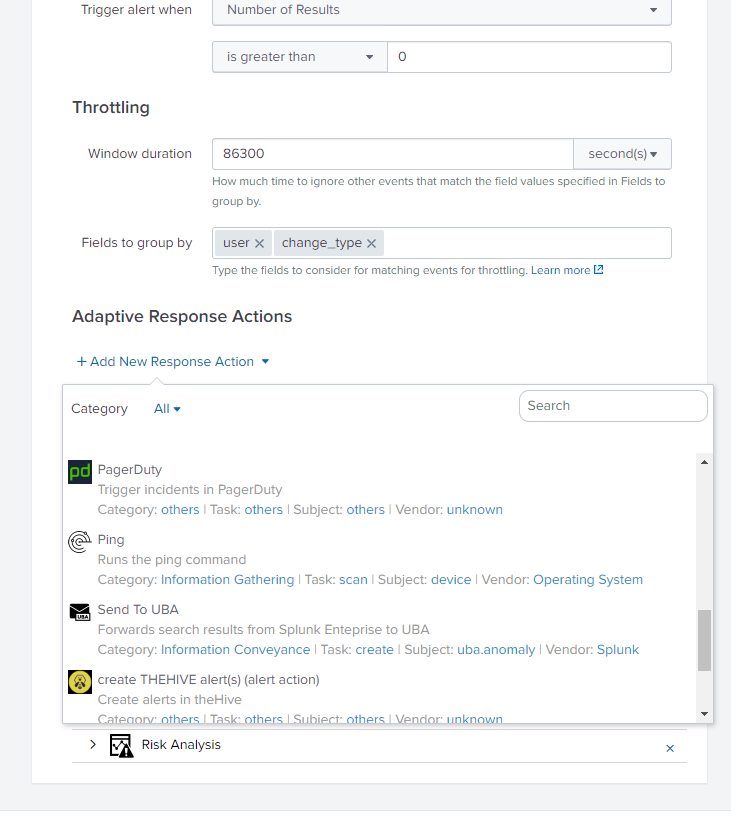Click the Risk Analysis icon
This screenshot has width=731, height=819.
point(121,745)
